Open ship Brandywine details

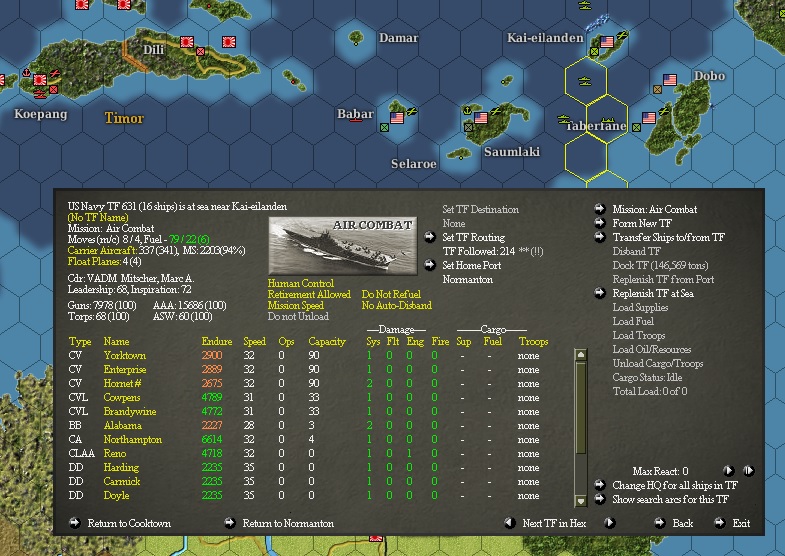pyautogui.click(x=130, y=411)
